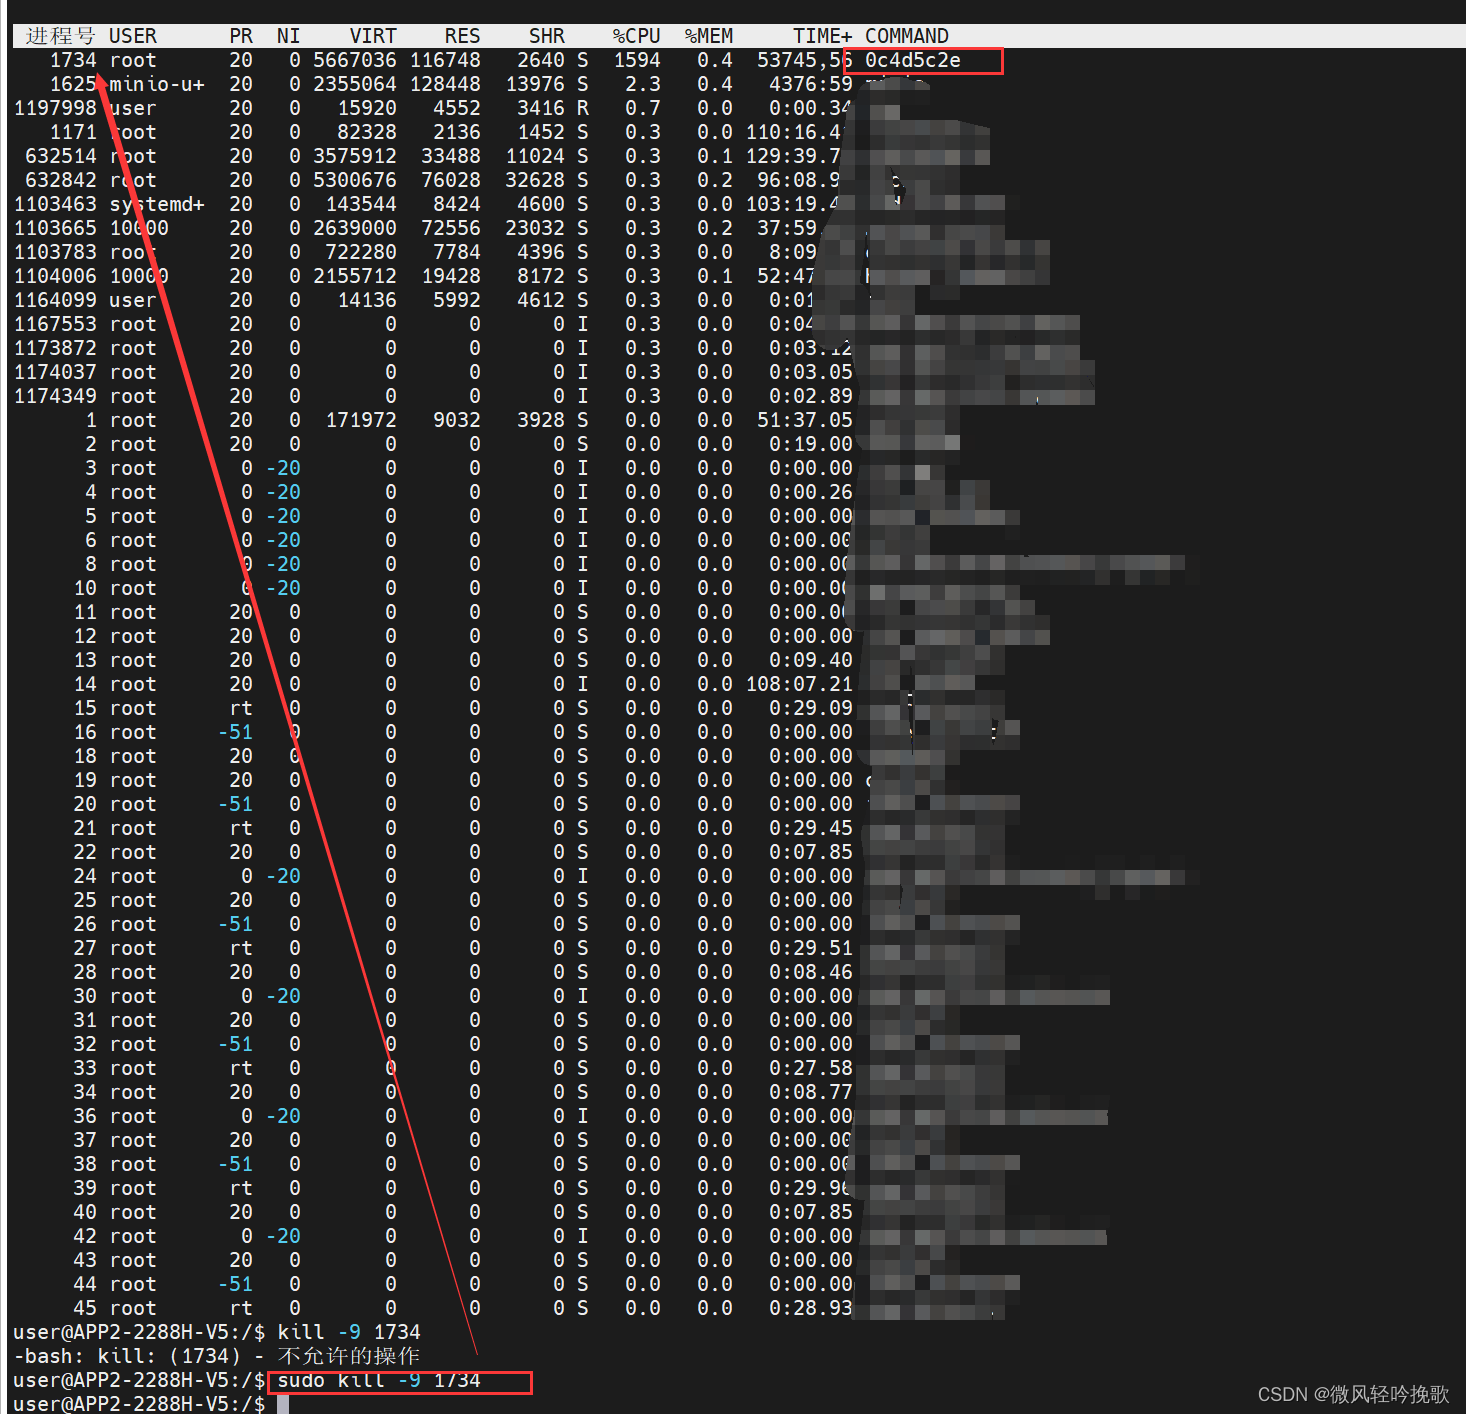Click TIME+ value 0:29.45
The width and height of the screenshot is (1466, 1414).
[811, 828]
